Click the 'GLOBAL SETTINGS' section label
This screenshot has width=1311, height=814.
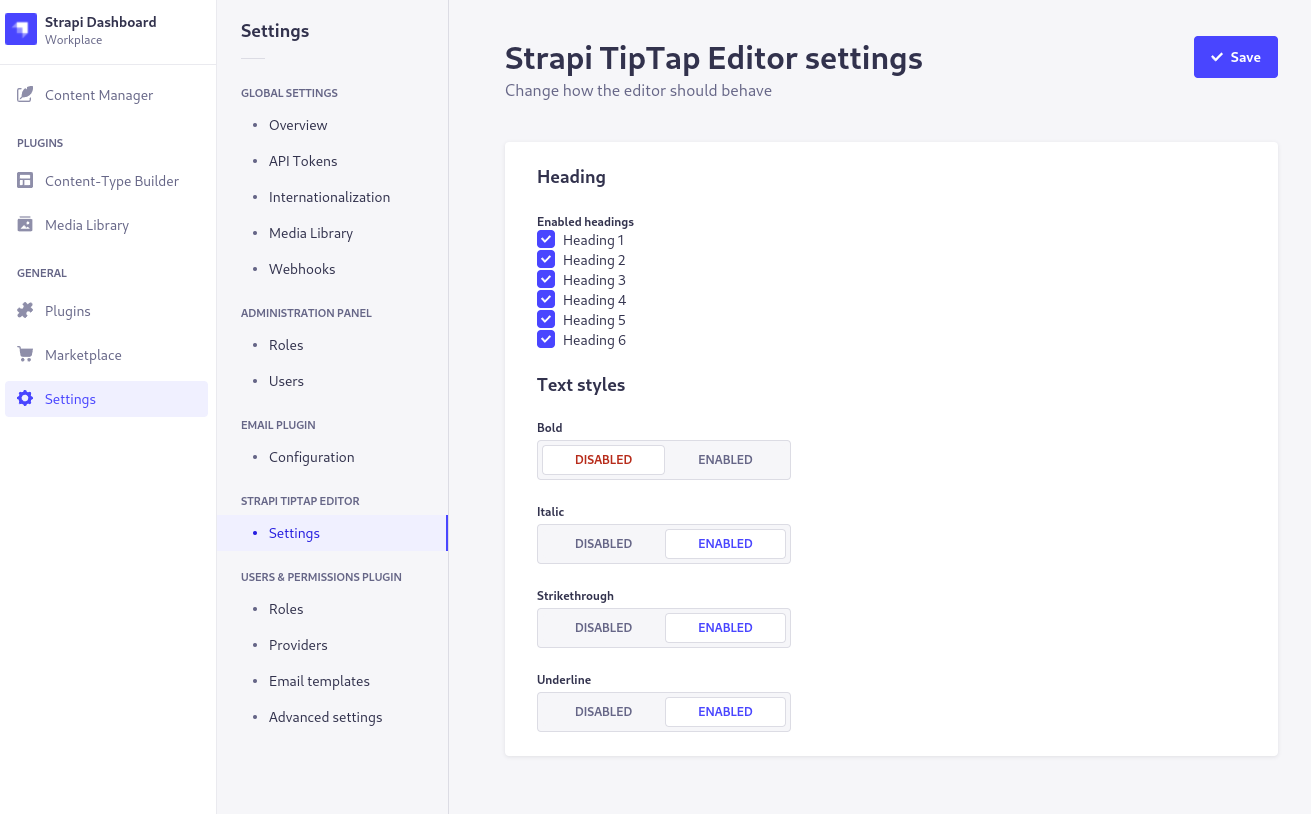tap(289, 93)
